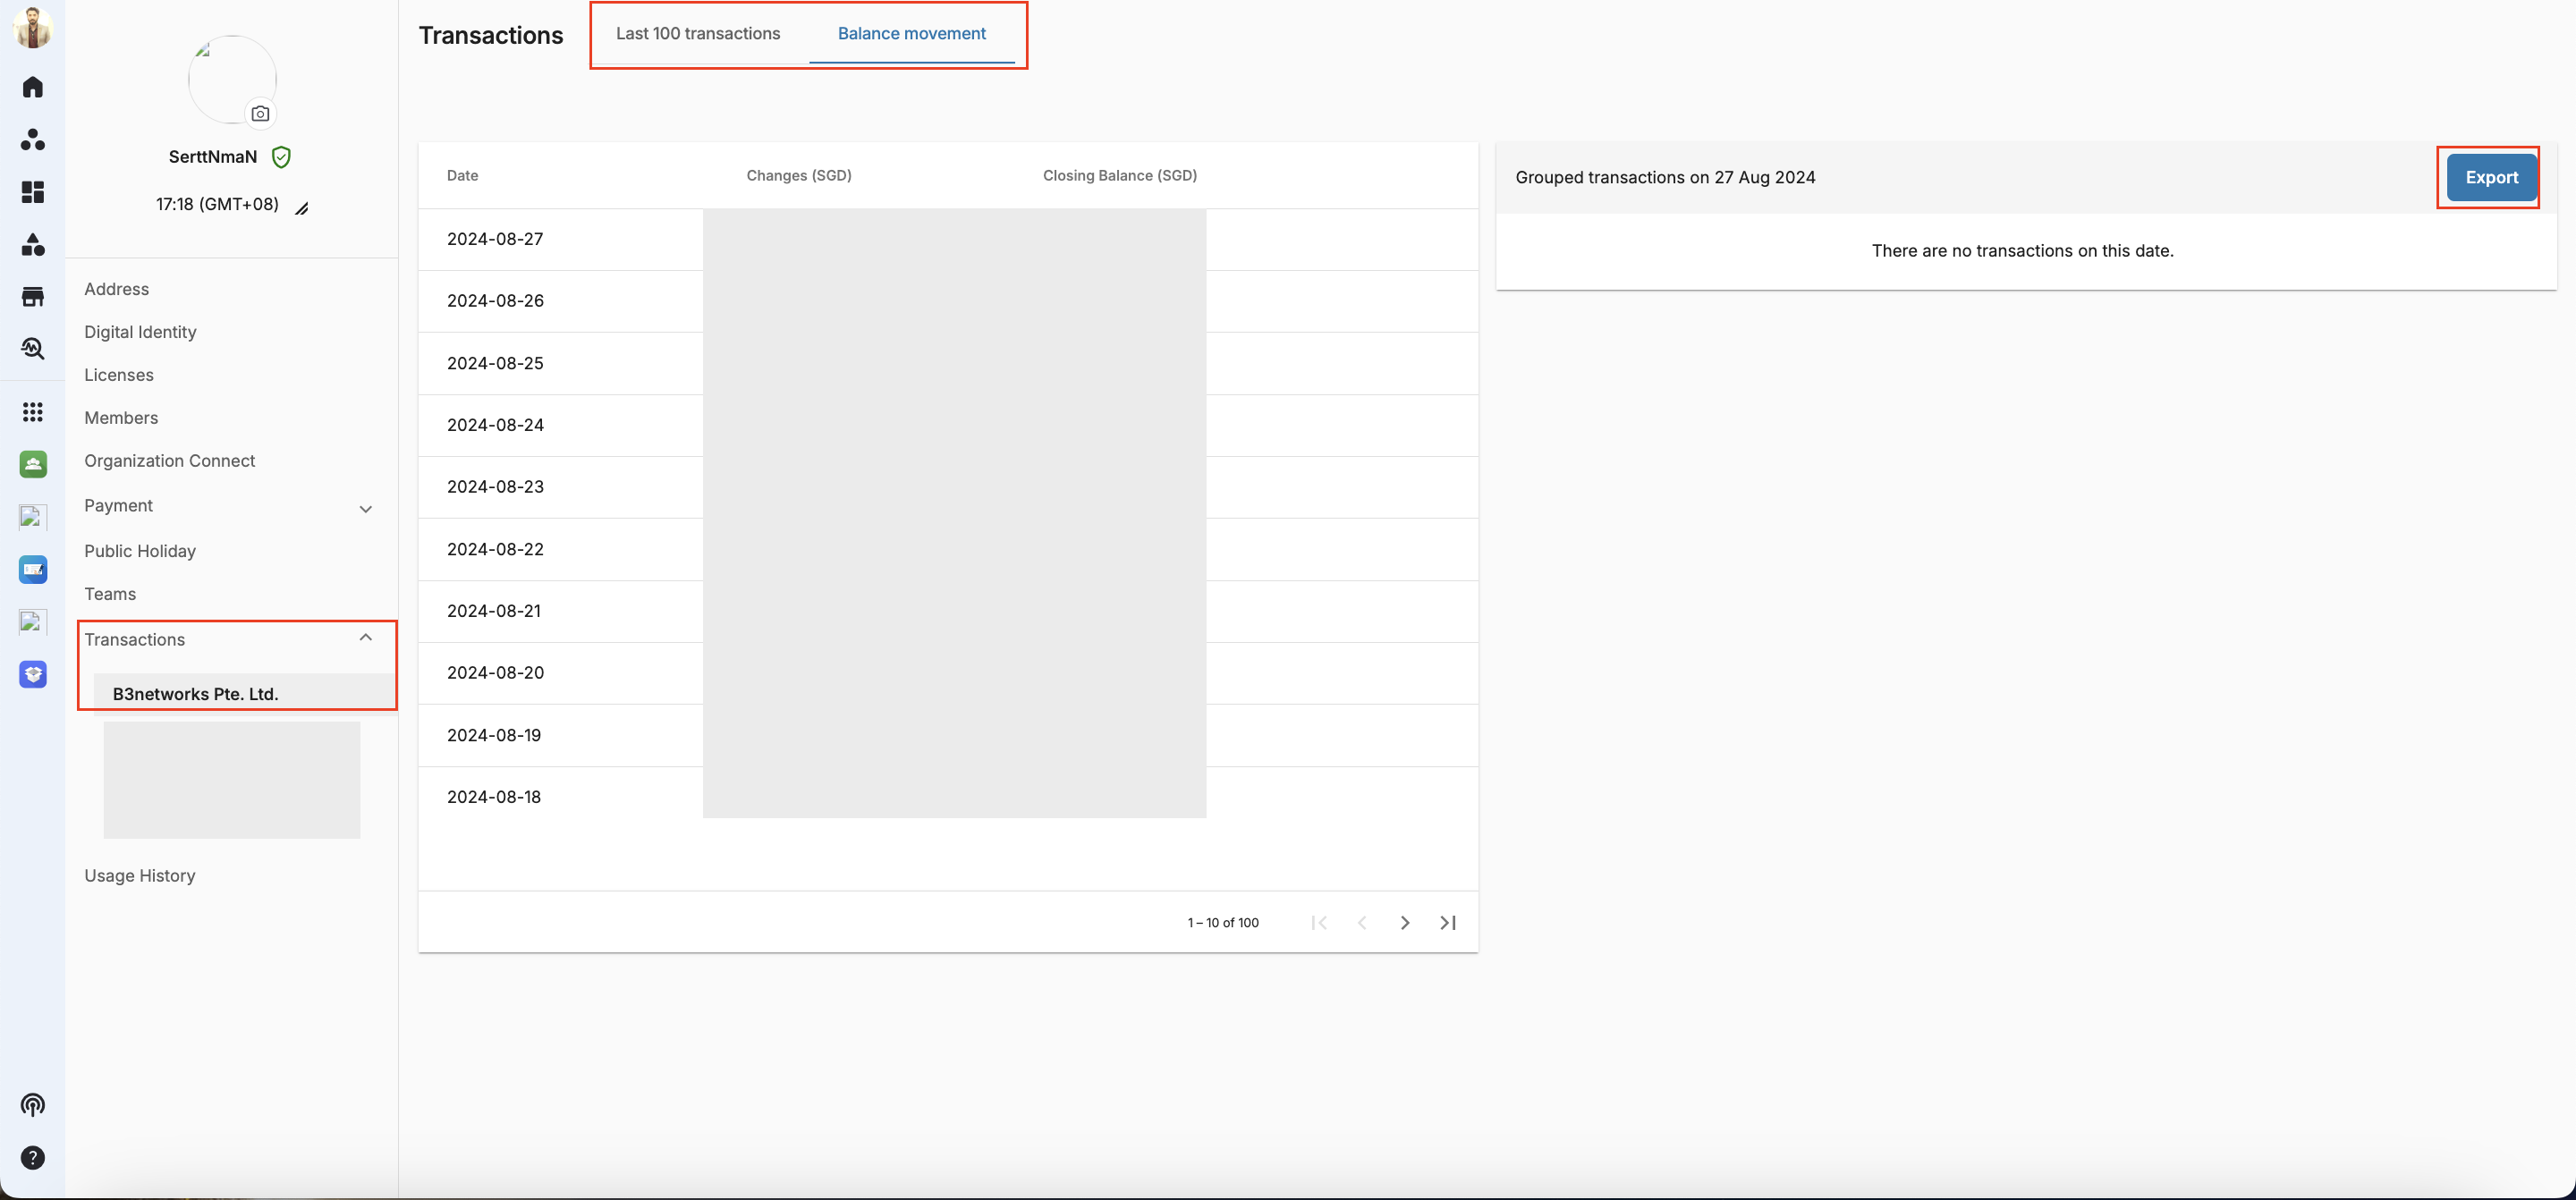Open Members in the sidebar

[x=121, y=418]
